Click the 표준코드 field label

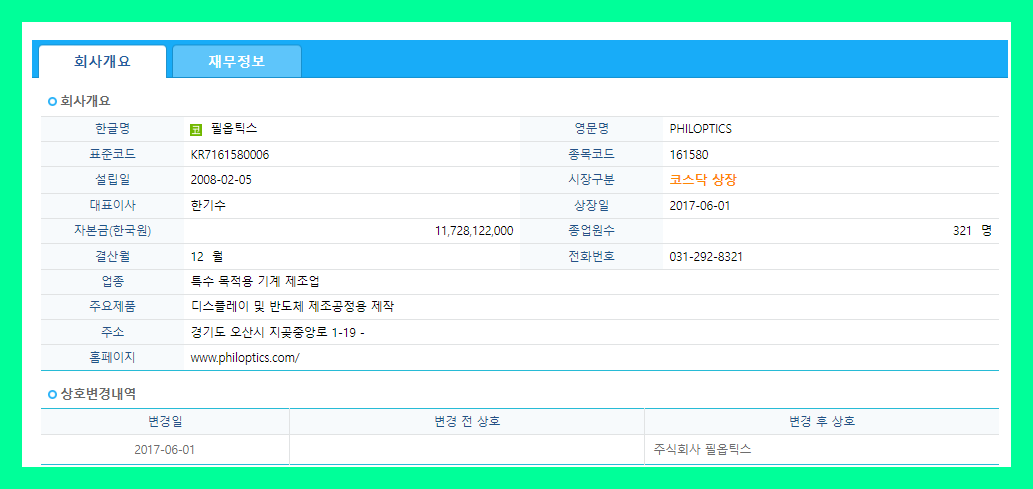(x=112, y=154)
